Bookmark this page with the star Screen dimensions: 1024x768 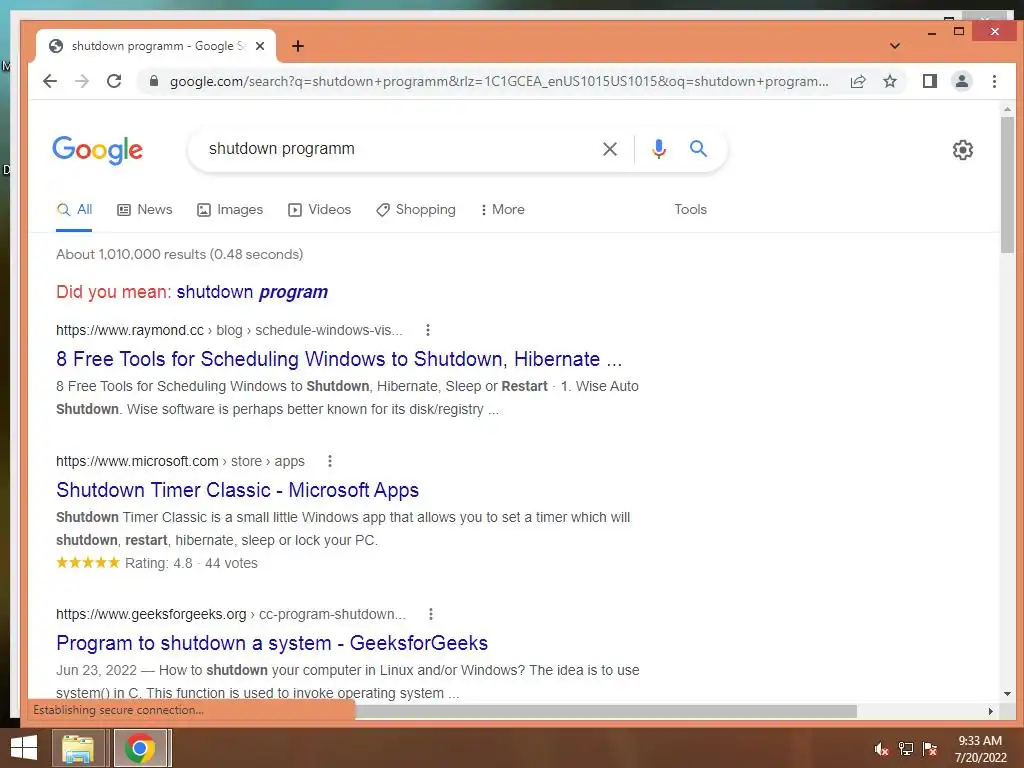point(889,81)
